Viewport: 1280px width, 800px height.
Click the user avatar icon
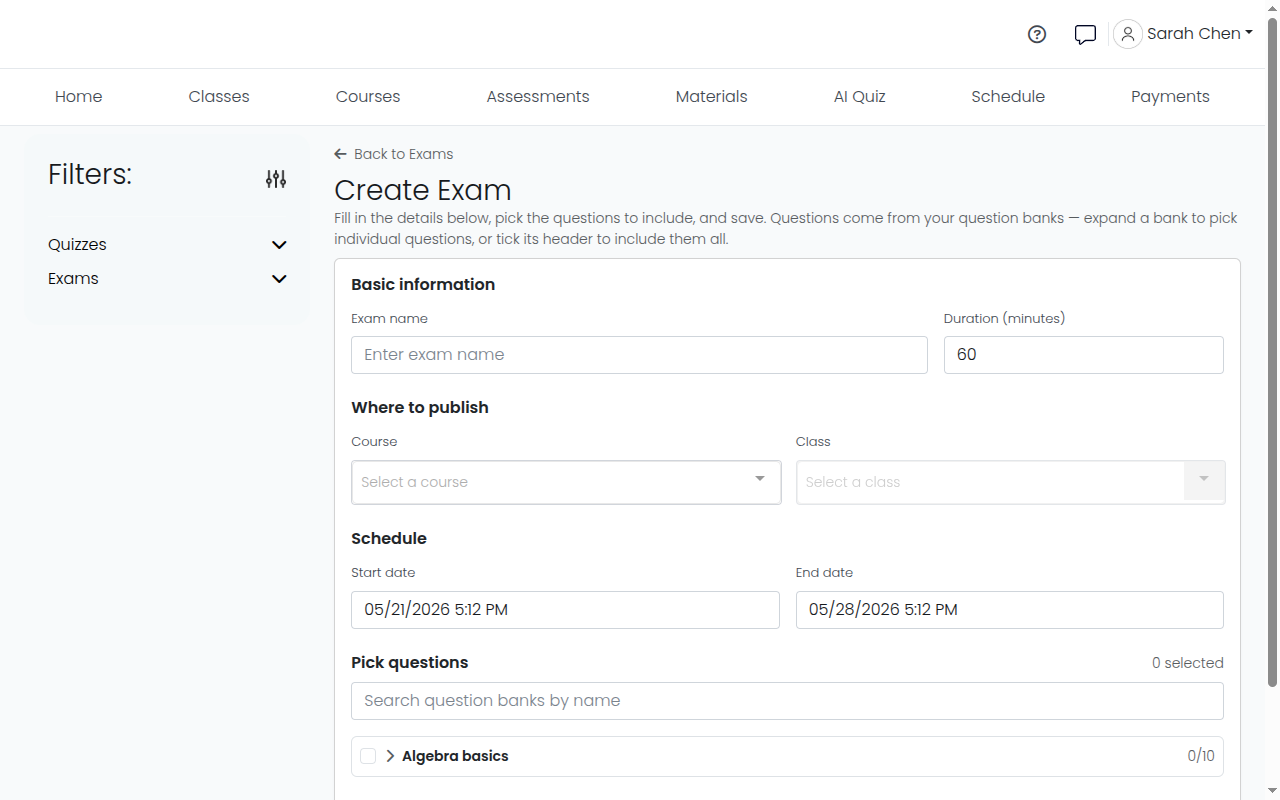coord(1128,34)
